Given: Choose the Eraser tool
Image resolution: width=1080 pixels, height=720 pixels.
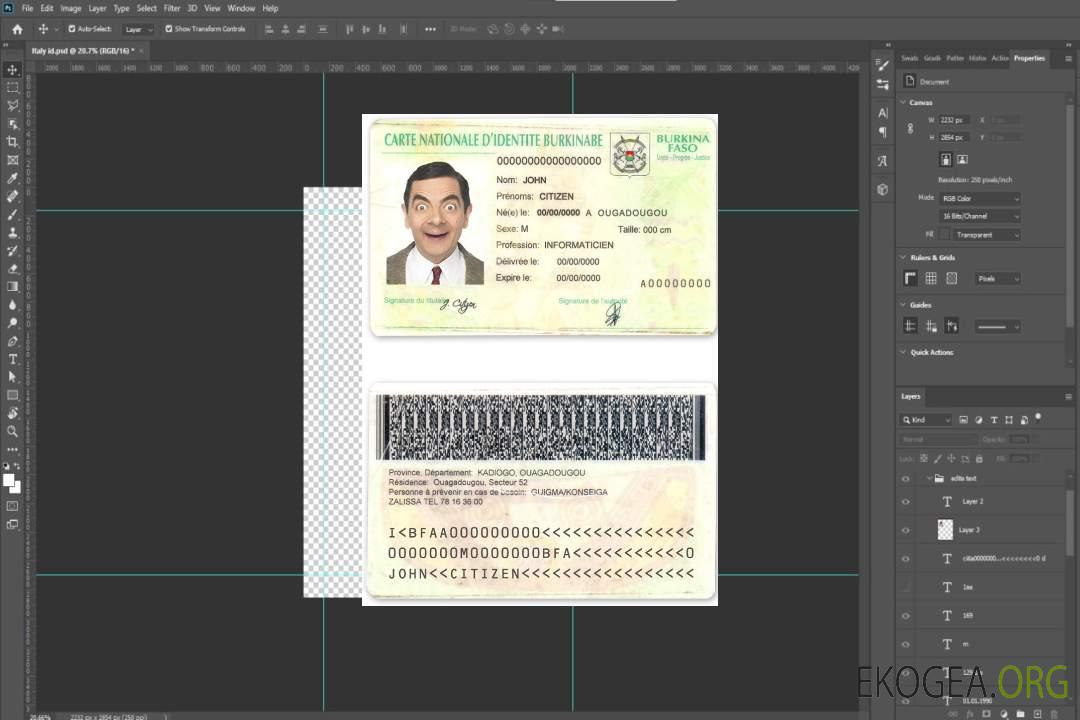Looking at the screenshot, I should point(13,268).
